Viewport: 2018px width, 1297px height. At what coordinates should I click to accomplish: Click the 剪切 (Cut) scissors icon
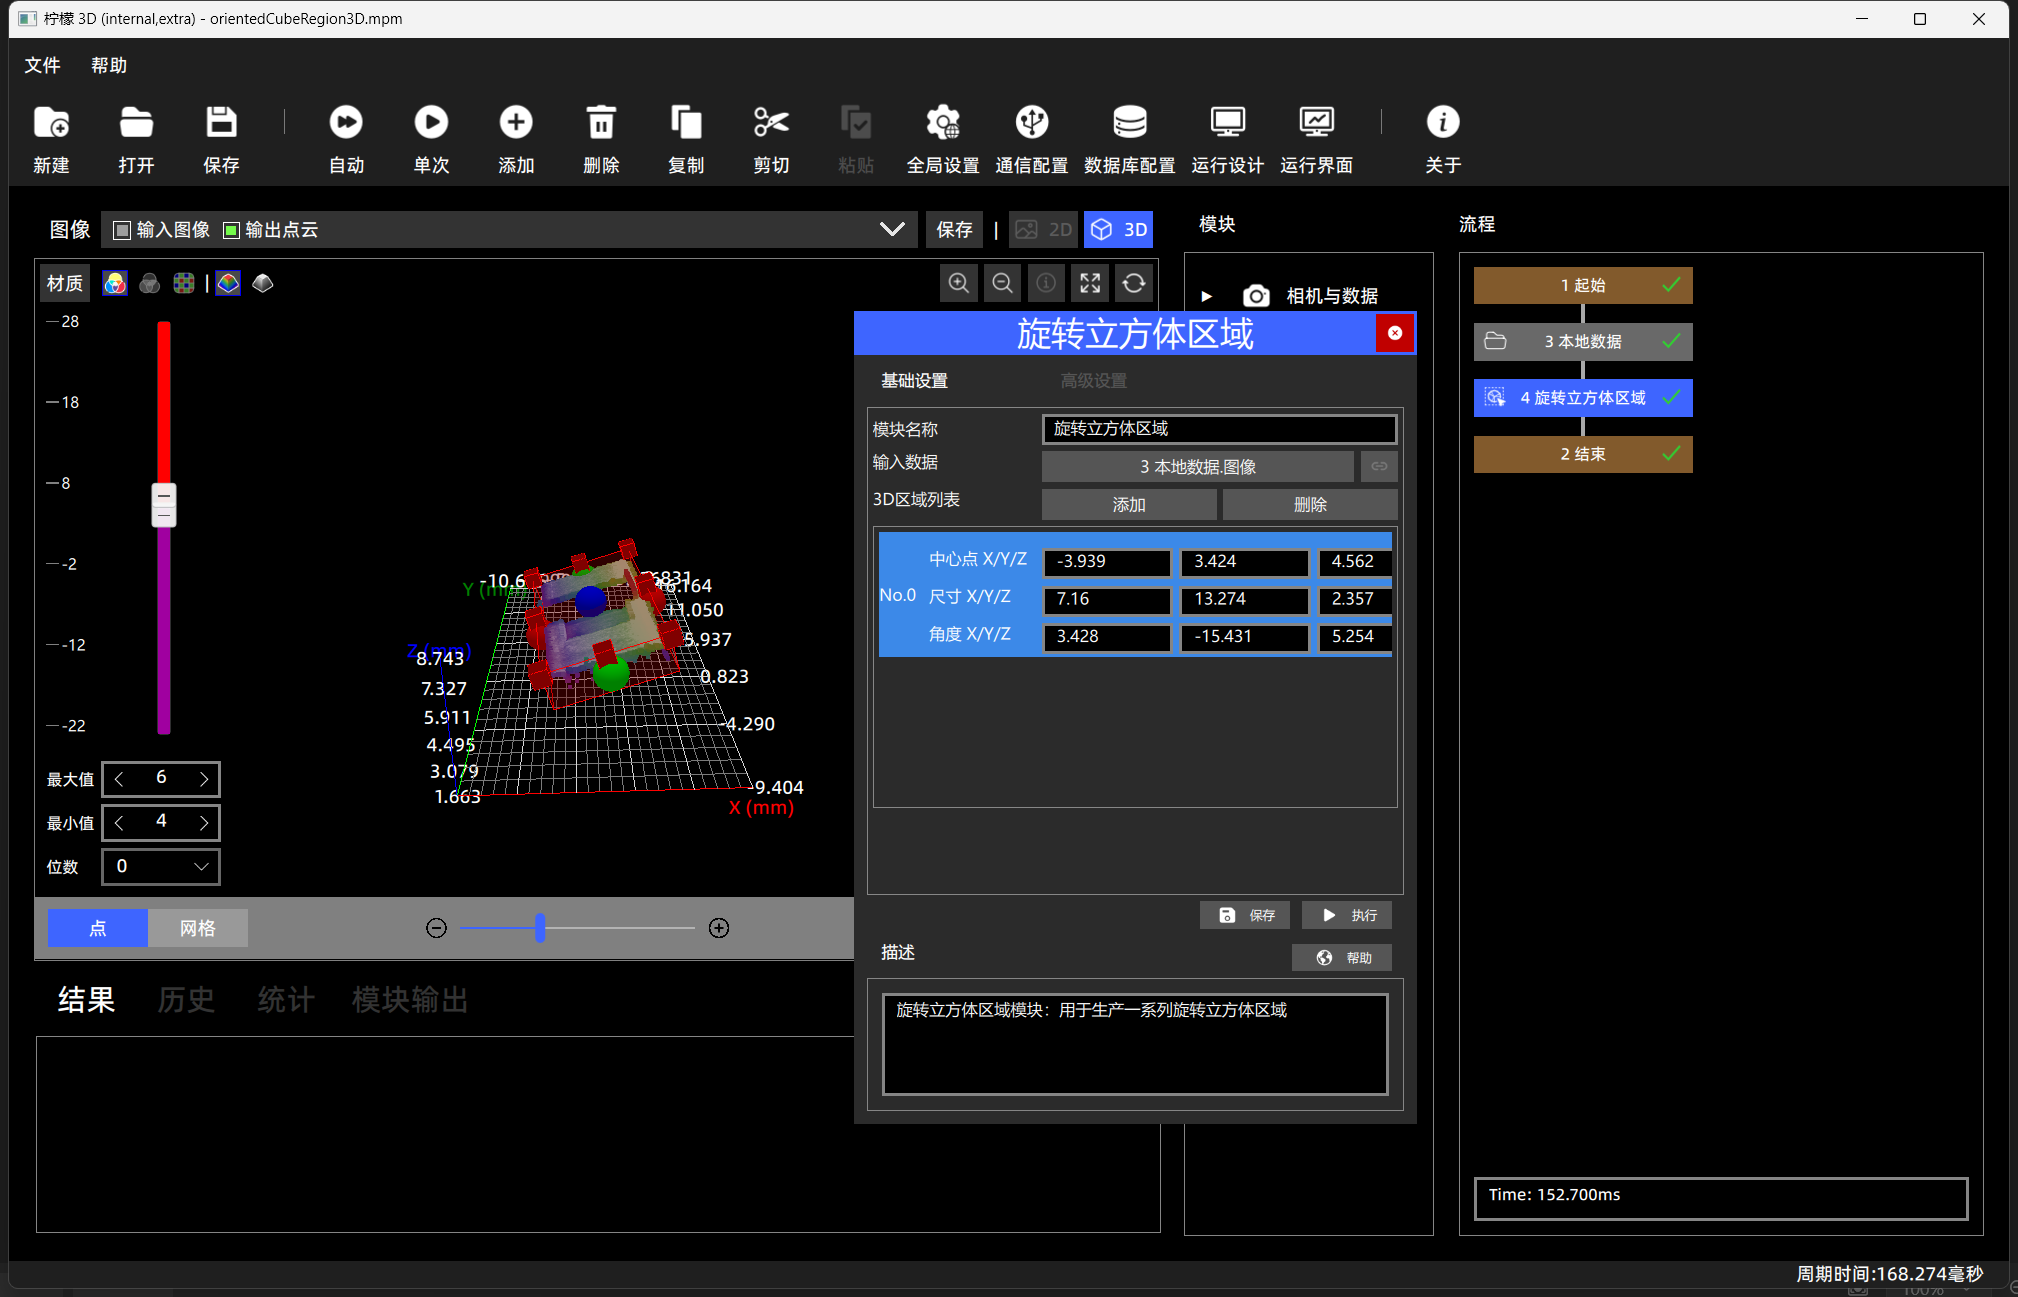tap(771, 122)
